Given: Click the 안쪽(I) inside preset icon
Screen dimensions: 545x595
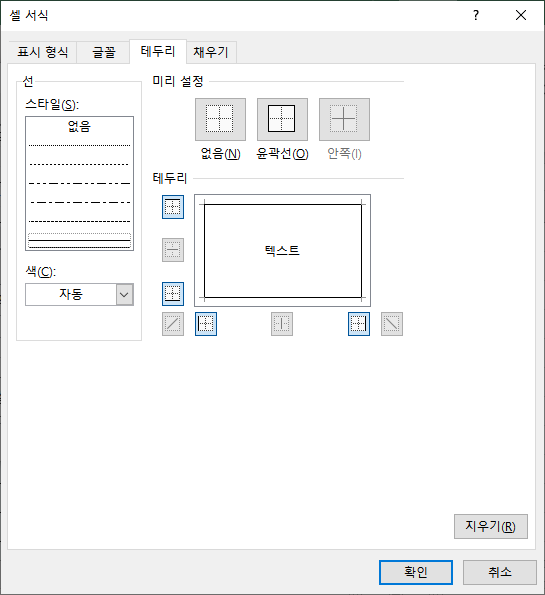Looking at the screenshot, I should 344,120.
